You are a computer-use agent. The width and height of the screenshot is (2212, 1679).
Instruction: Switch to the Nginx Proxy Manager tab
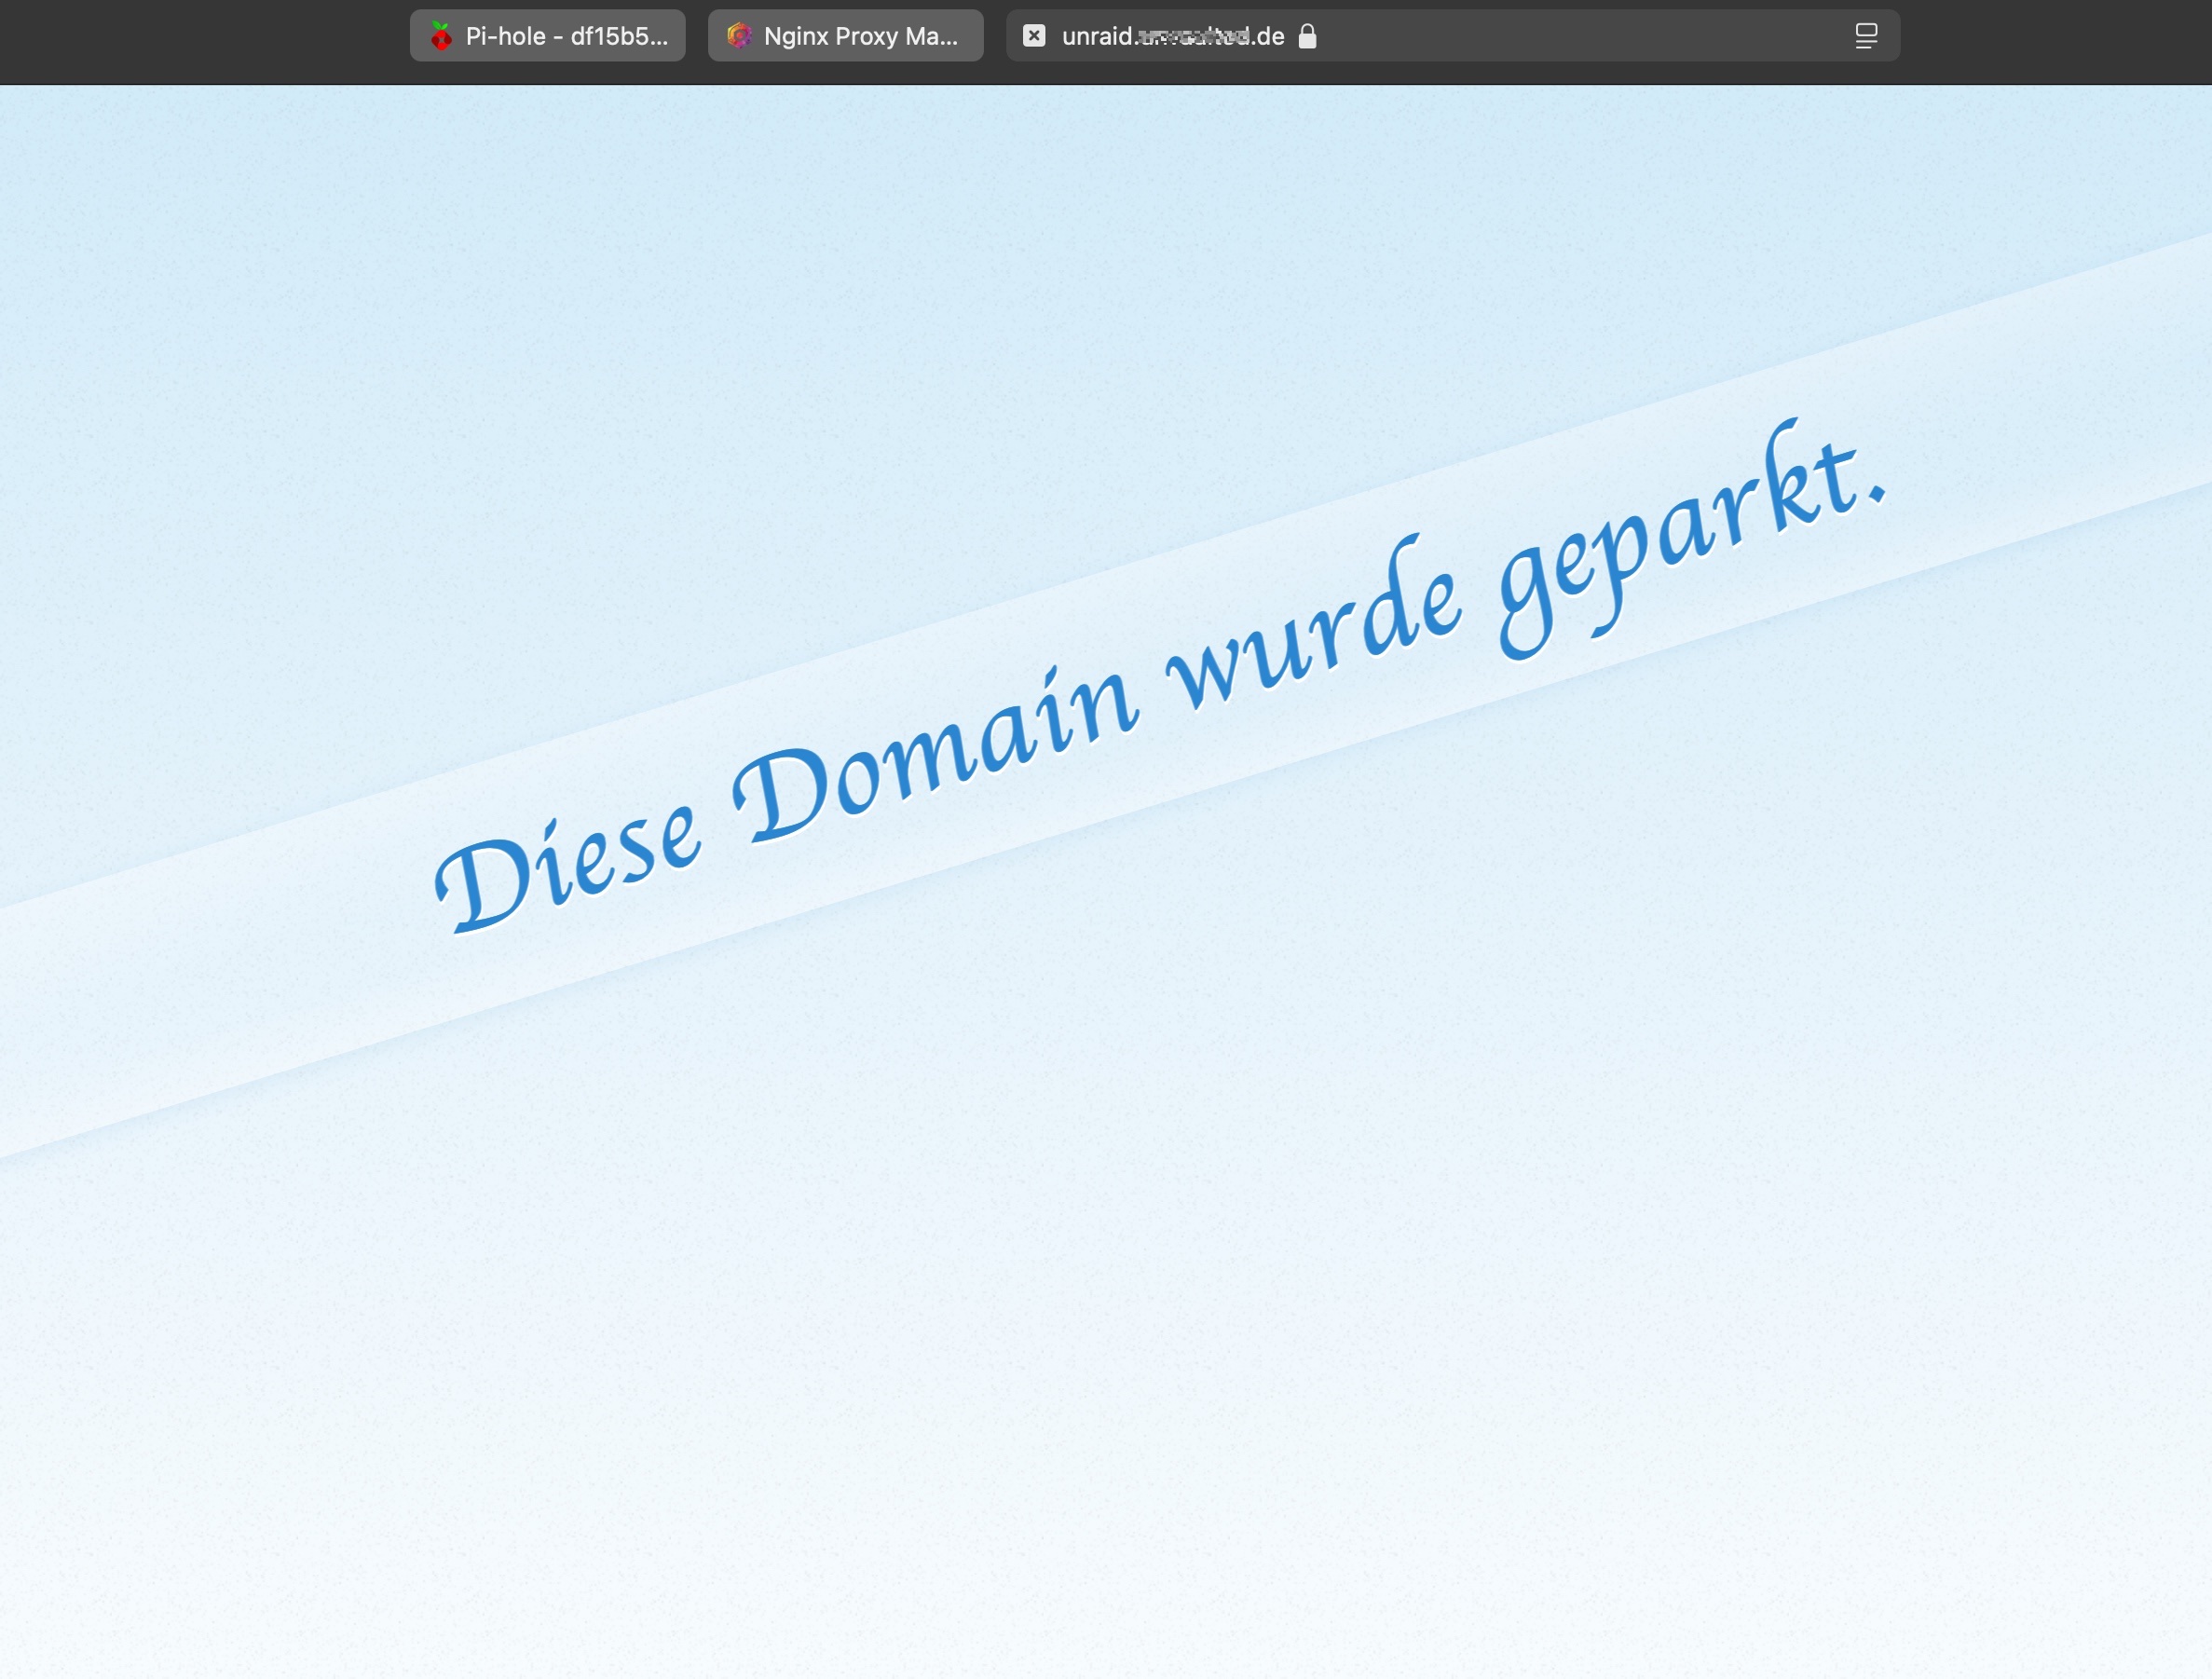[860, 36]
